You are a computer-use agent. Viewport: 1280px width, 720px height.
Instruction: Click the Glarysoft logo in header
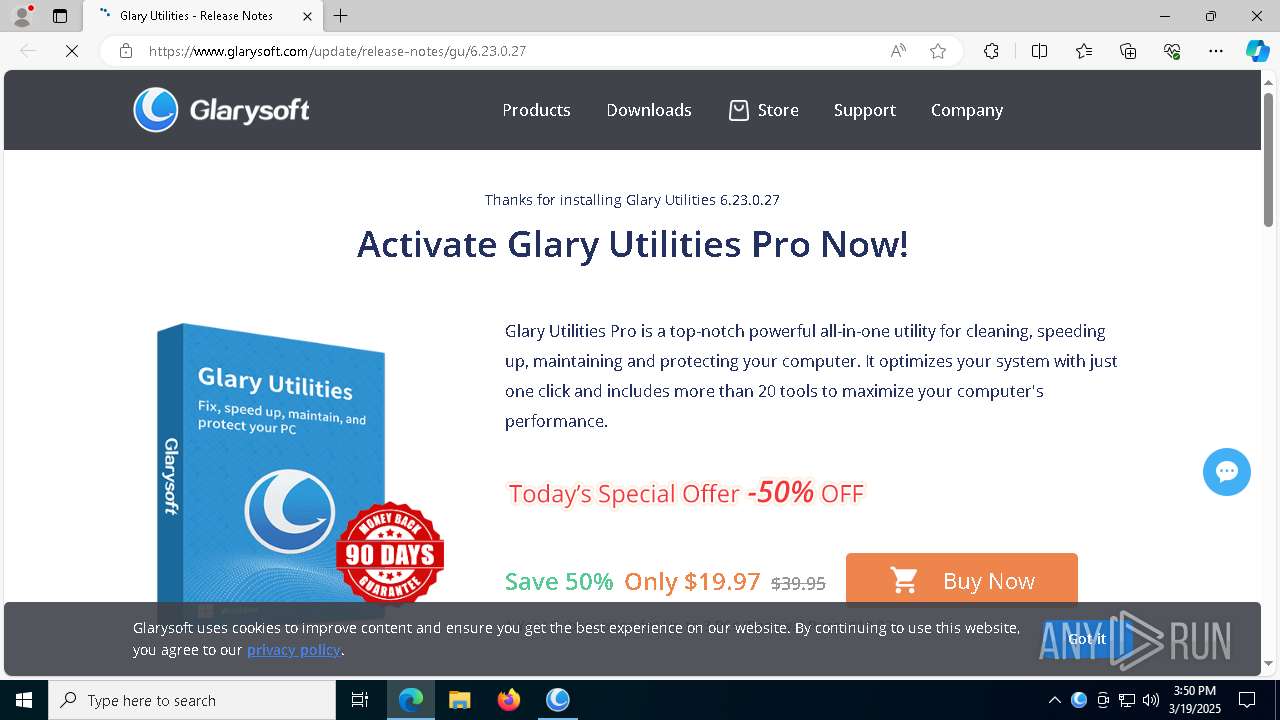(x=222, y=110)
